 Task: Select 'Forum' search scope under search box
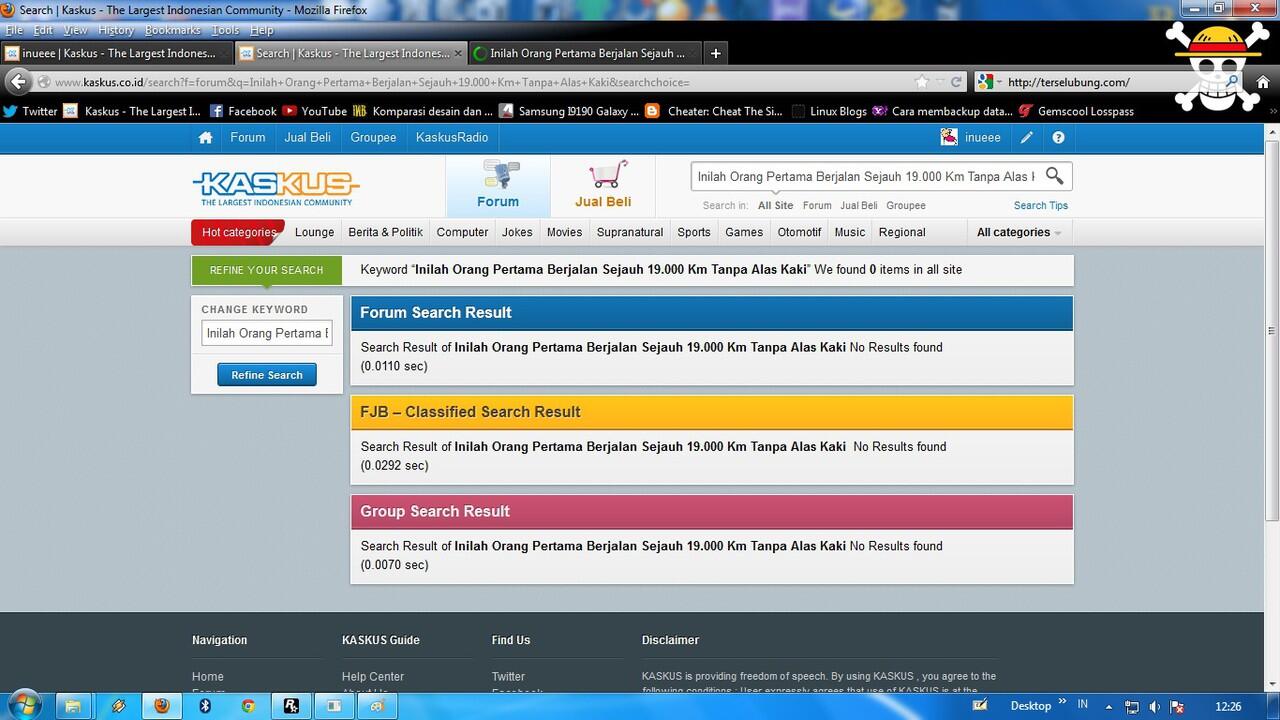tap(817, 206)
